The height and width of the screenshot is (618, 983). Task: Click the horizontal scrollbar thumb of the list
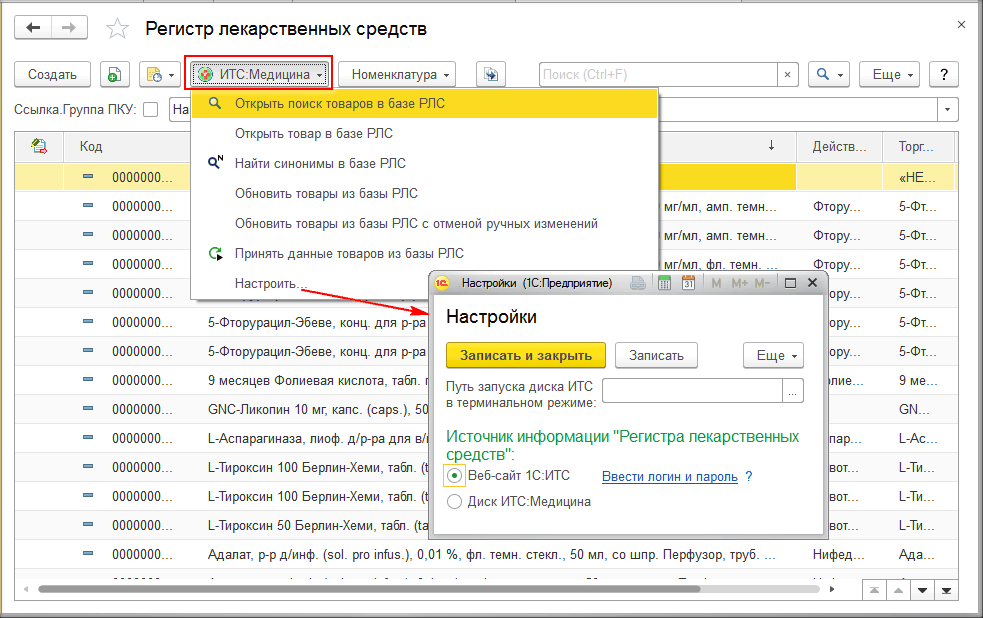coord(369,589)
